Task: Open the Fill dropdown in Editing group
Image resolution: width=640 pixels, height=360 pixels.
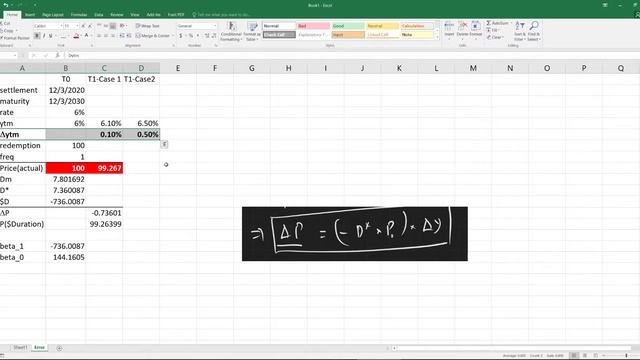Action: click(493, 30)
